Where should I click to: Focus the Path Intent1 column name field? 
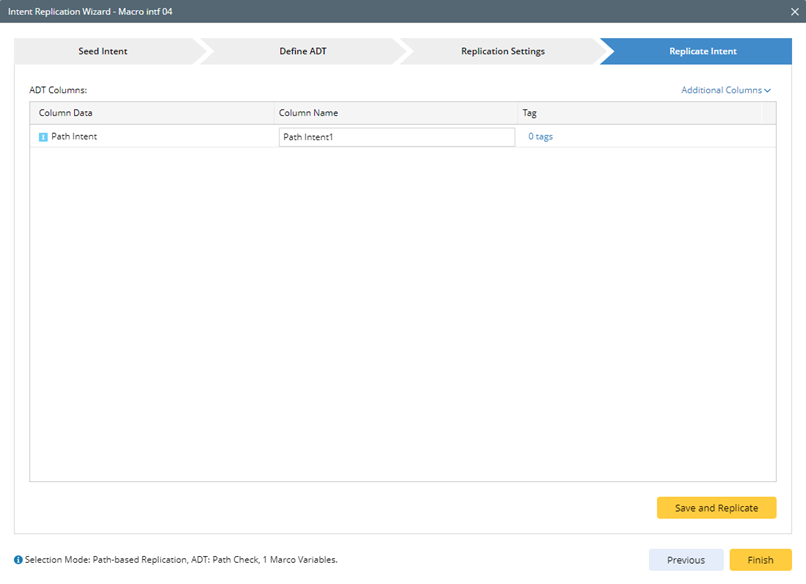click(396, 137)
